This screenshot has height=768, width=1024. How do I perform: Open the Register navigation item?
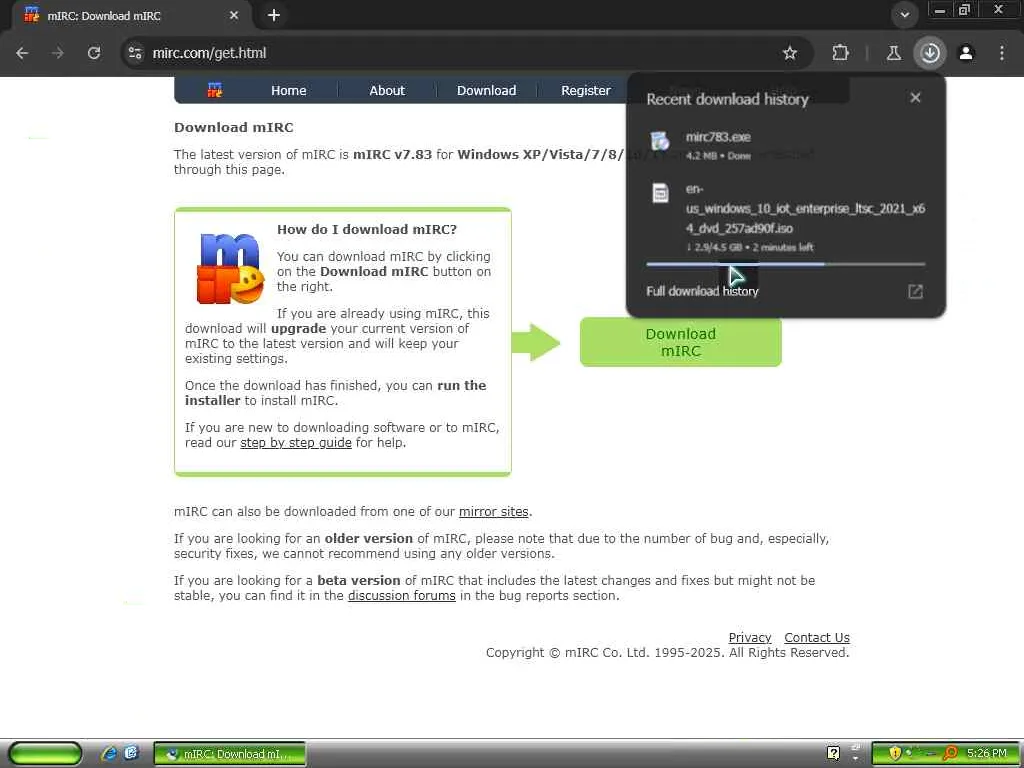tap(586, 91)
